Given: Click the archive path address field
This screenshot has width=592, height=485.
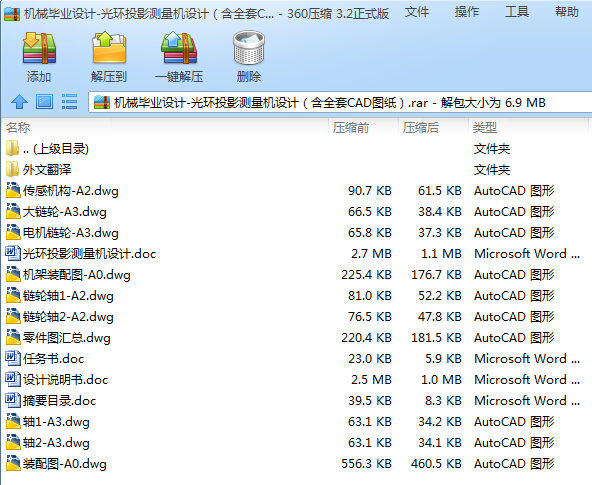Looking at the screenshot, I should point(340,102).
